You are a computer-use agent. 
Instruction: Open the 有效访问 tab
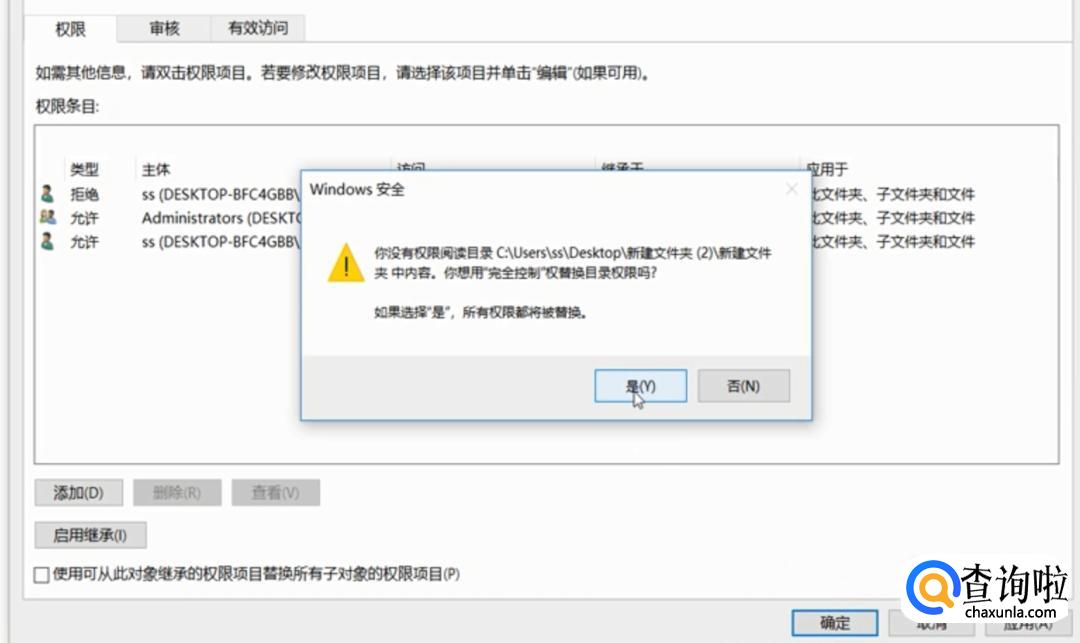pyautogui.click(x=258, y=28)
